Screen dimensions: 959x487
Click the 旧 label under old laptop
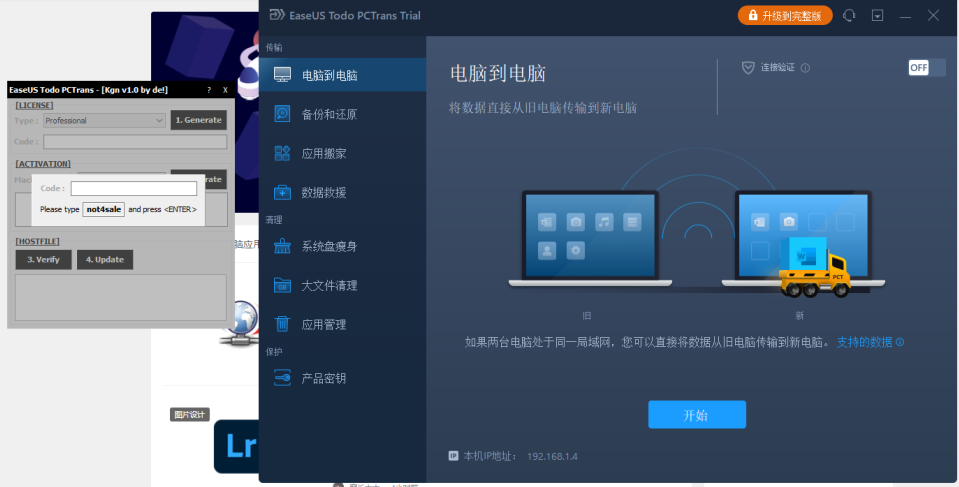pos(587,316)
